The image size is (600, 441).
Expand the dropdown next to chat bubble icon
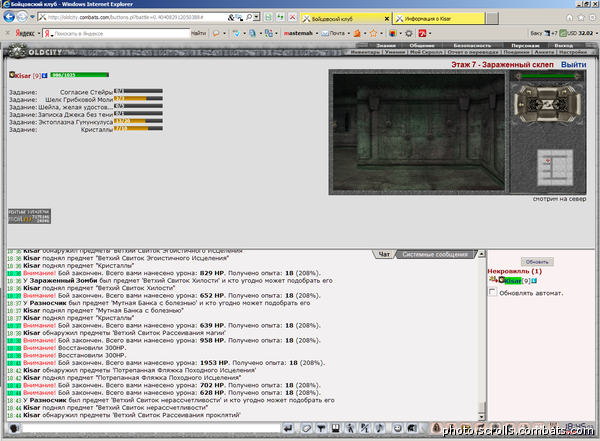224,33
